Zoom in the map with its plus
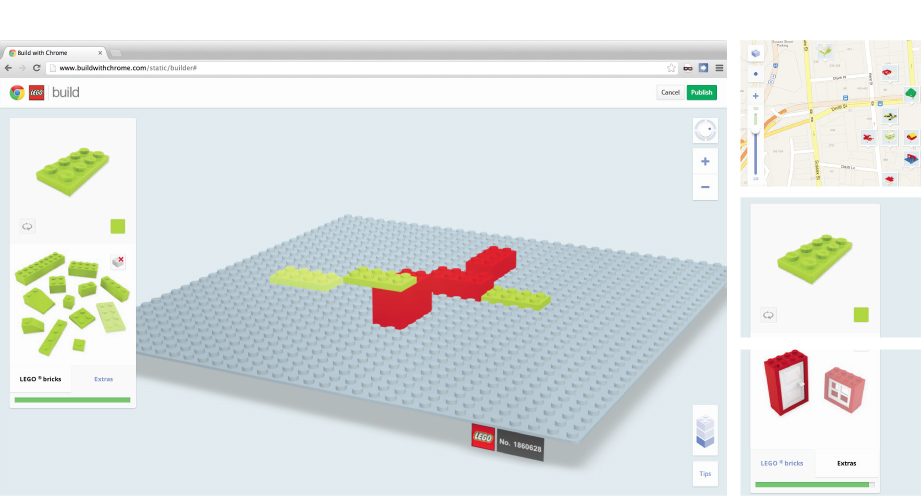The image size is (921, 496). (x=755, y=96)
